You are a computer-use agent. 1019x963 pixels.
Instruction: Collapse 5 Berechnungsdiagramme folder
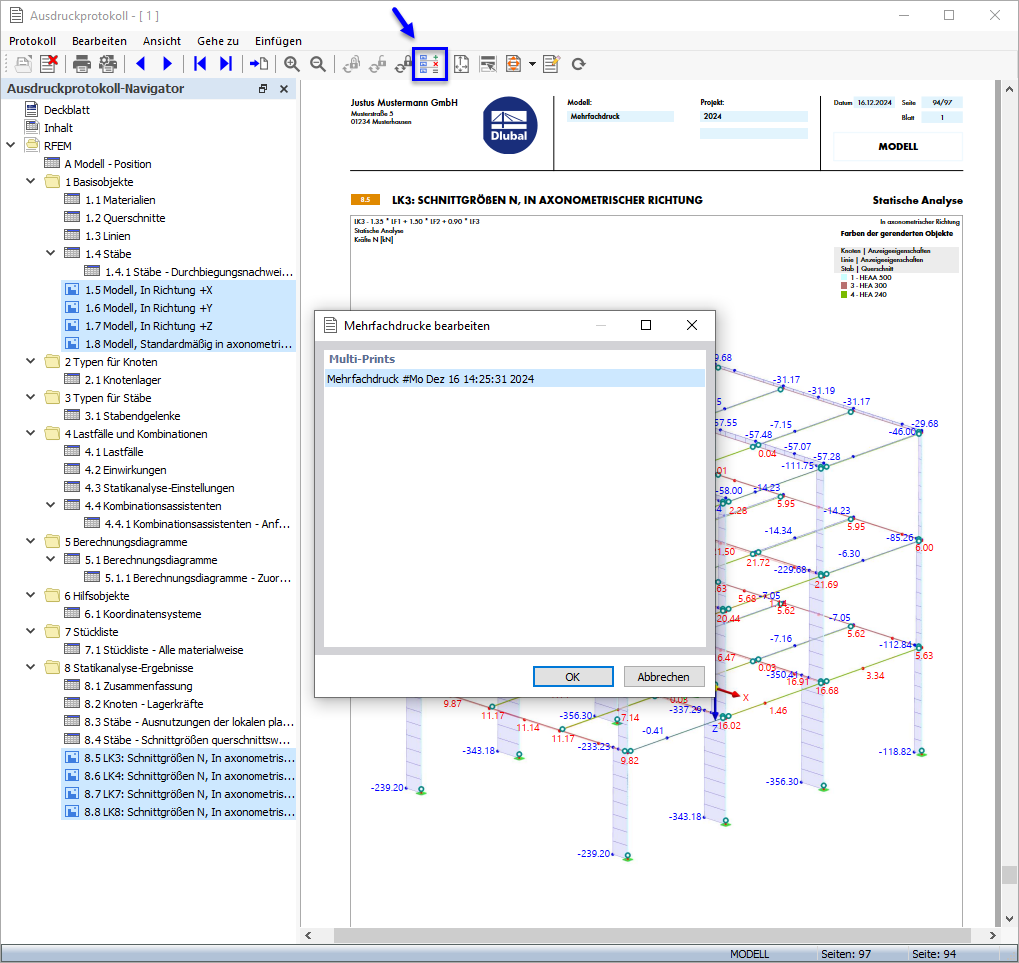point(31,541)
